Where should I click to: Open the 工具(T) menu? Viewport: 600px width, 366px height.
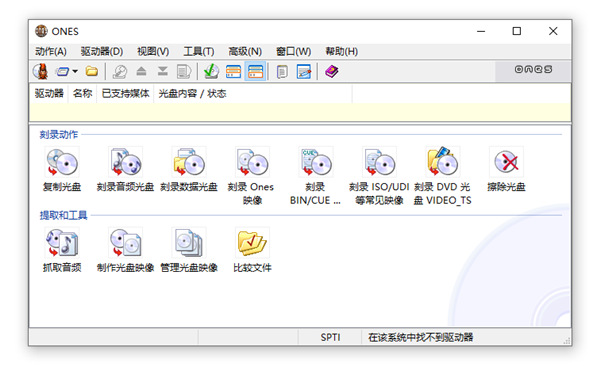(x=199, y=51)
